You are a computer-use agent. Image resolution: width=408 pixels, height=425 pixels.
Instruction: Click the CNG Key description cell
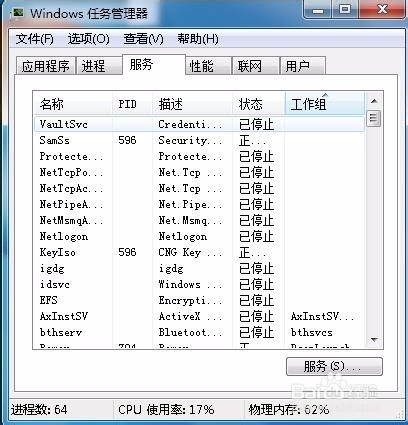pos(190,252)
